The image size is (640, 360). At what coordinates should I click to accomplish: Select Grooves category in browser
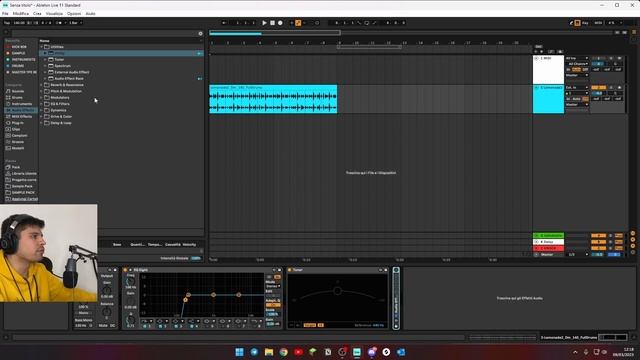[18, 142]
